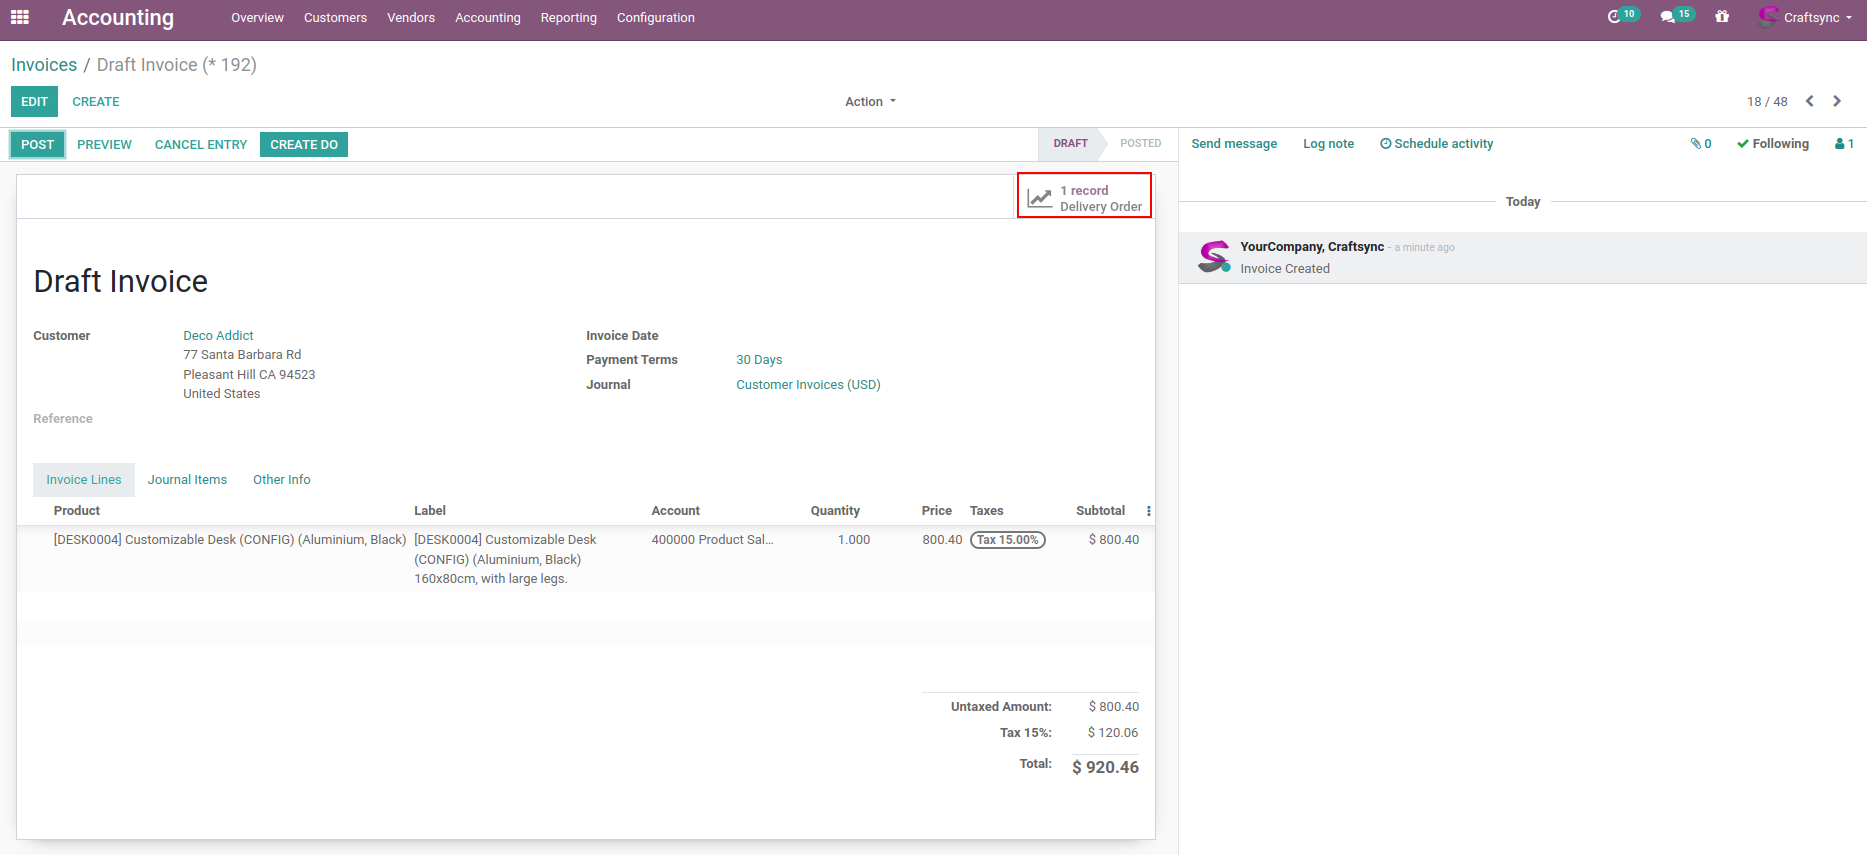
Task: Switch to the Journal Items tab
Action: (187, 480)
